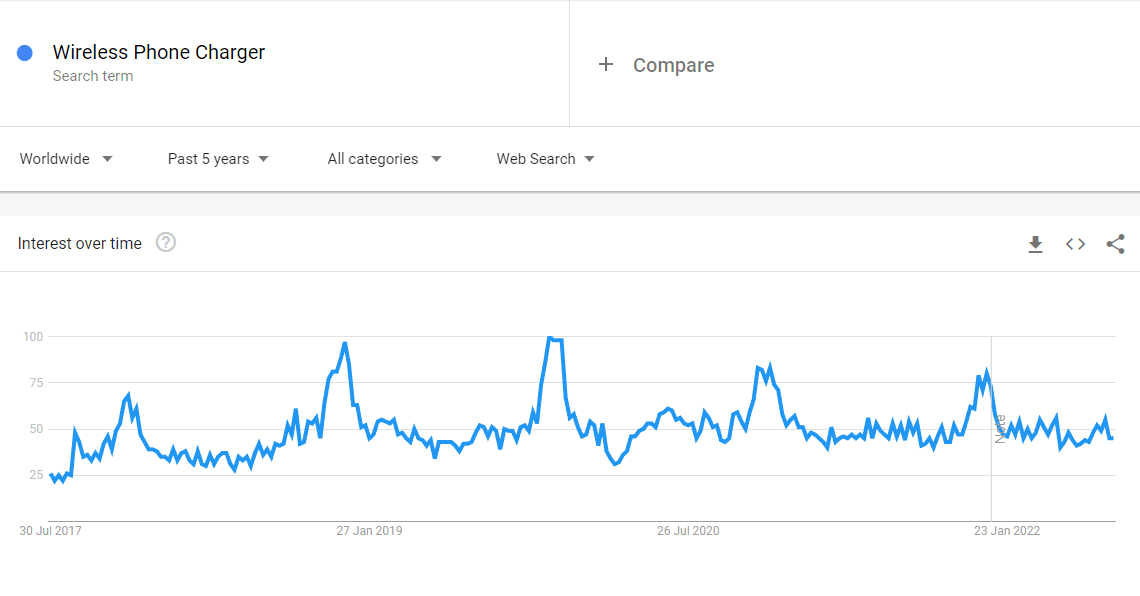
Task: Click the 30 Jul 2017 axis label
Action: tap(50, 531)
